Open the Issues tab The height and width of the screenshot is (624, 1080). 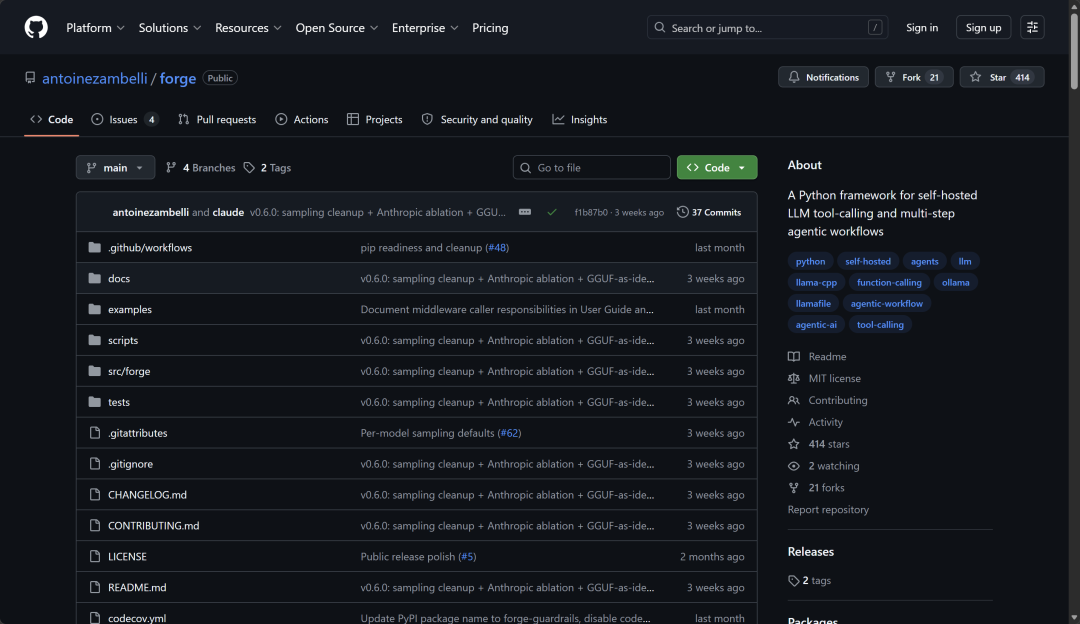(125, 119)
